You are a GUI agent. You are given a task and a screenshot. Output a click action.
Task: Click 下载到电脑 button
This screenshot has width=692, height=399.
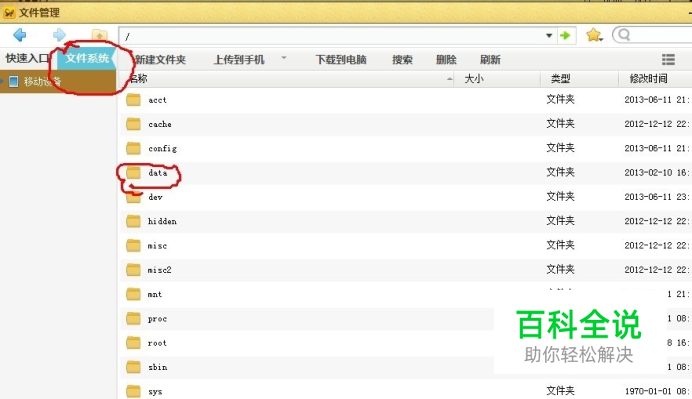(341, 60)
